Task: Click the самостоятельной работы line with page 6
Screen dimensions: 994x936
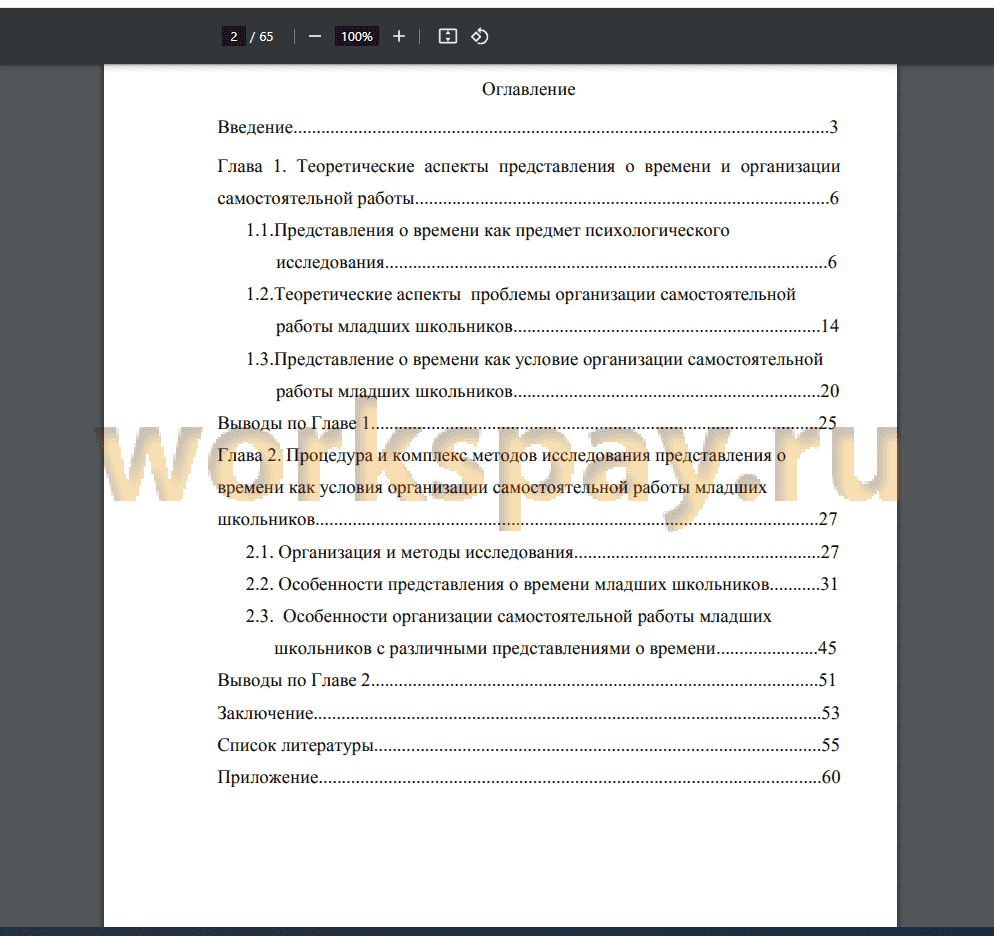Action: 528,198
